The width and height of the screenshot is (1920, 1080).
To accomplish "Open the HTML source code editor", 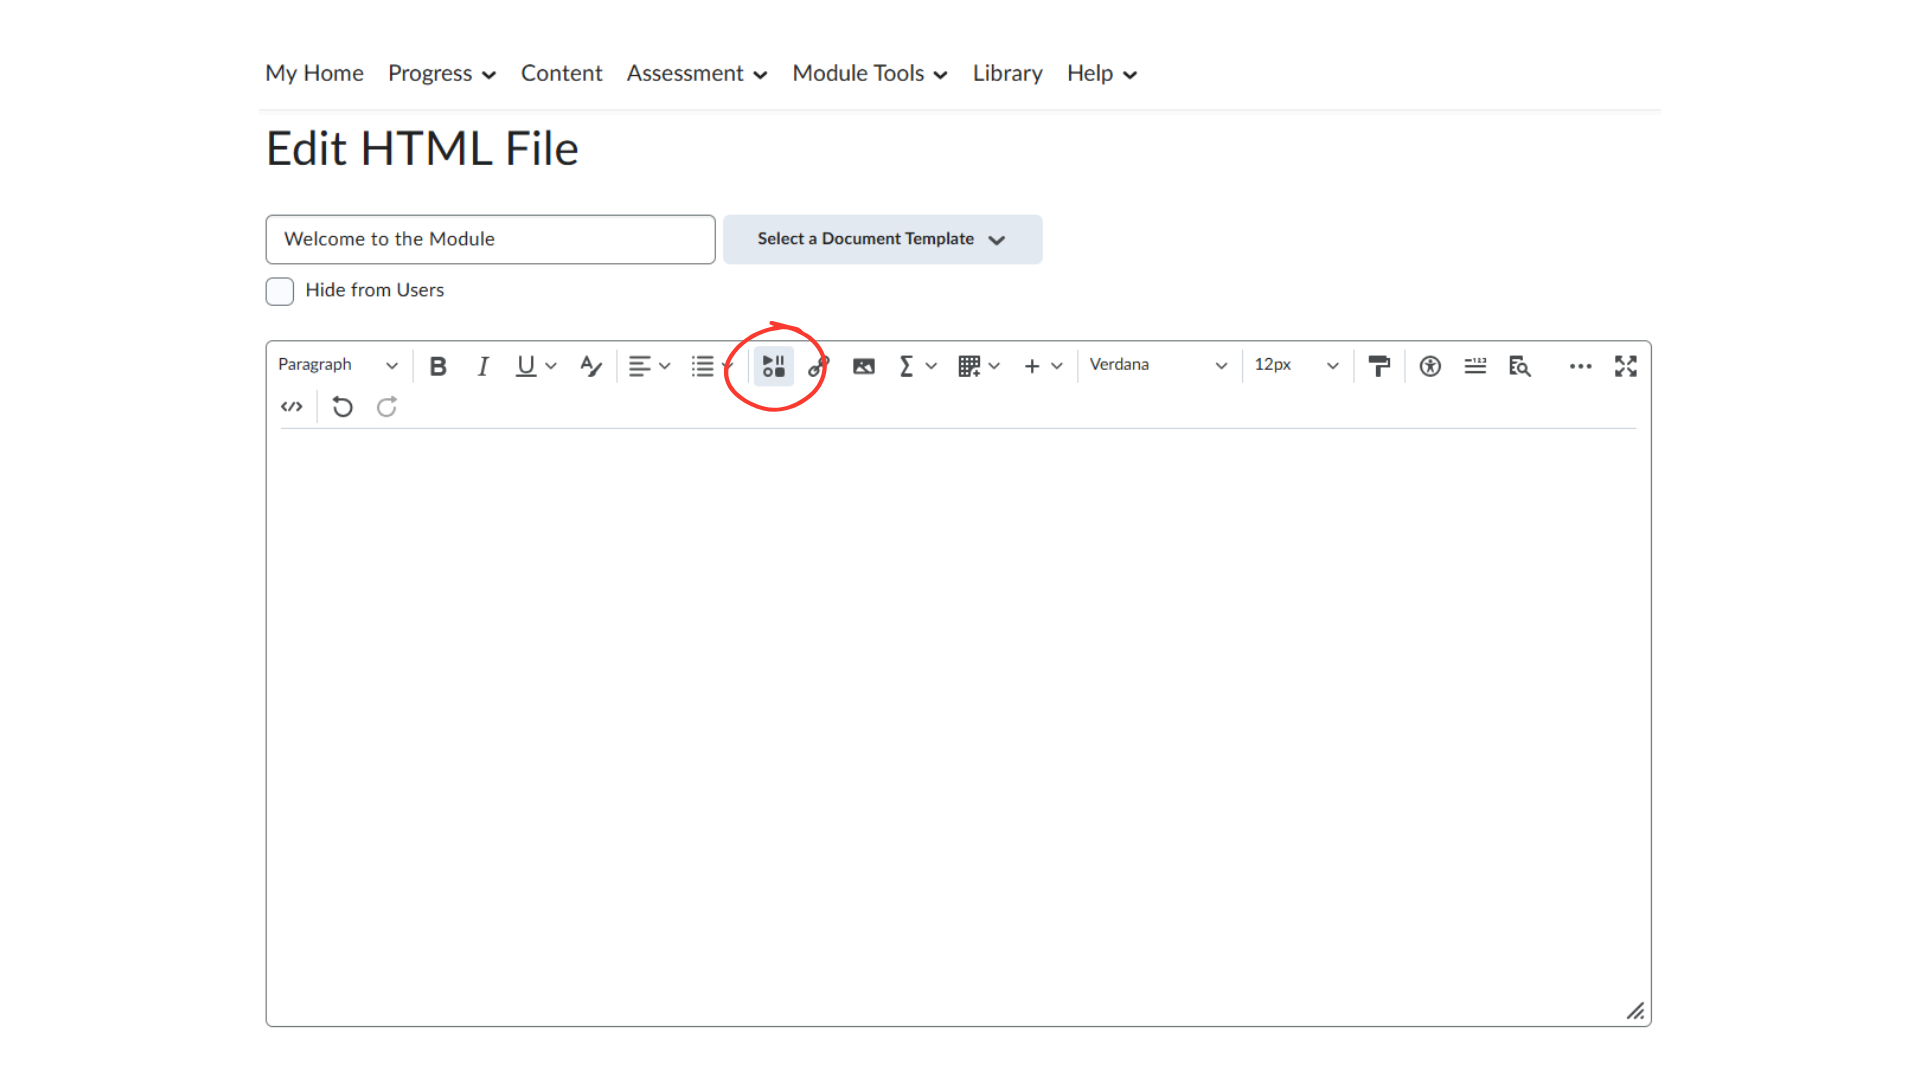I will coord(291,406).
